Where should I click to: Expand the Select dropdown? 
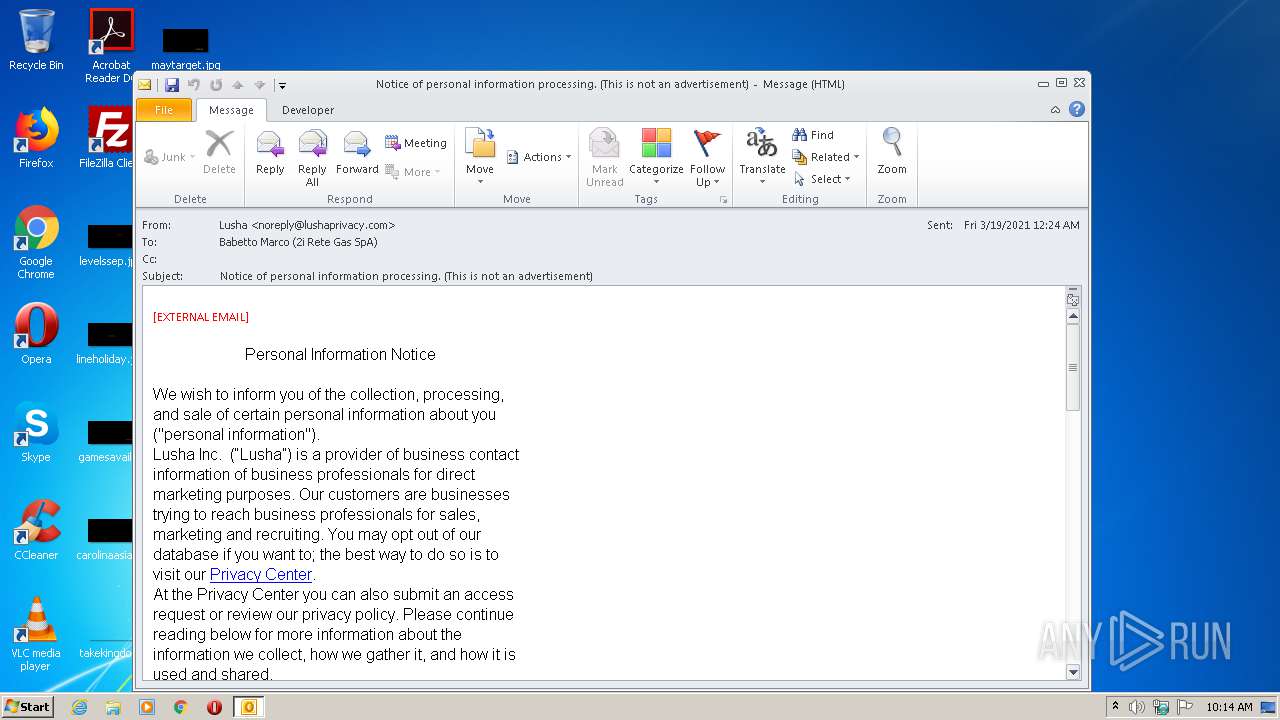[822, 179]
